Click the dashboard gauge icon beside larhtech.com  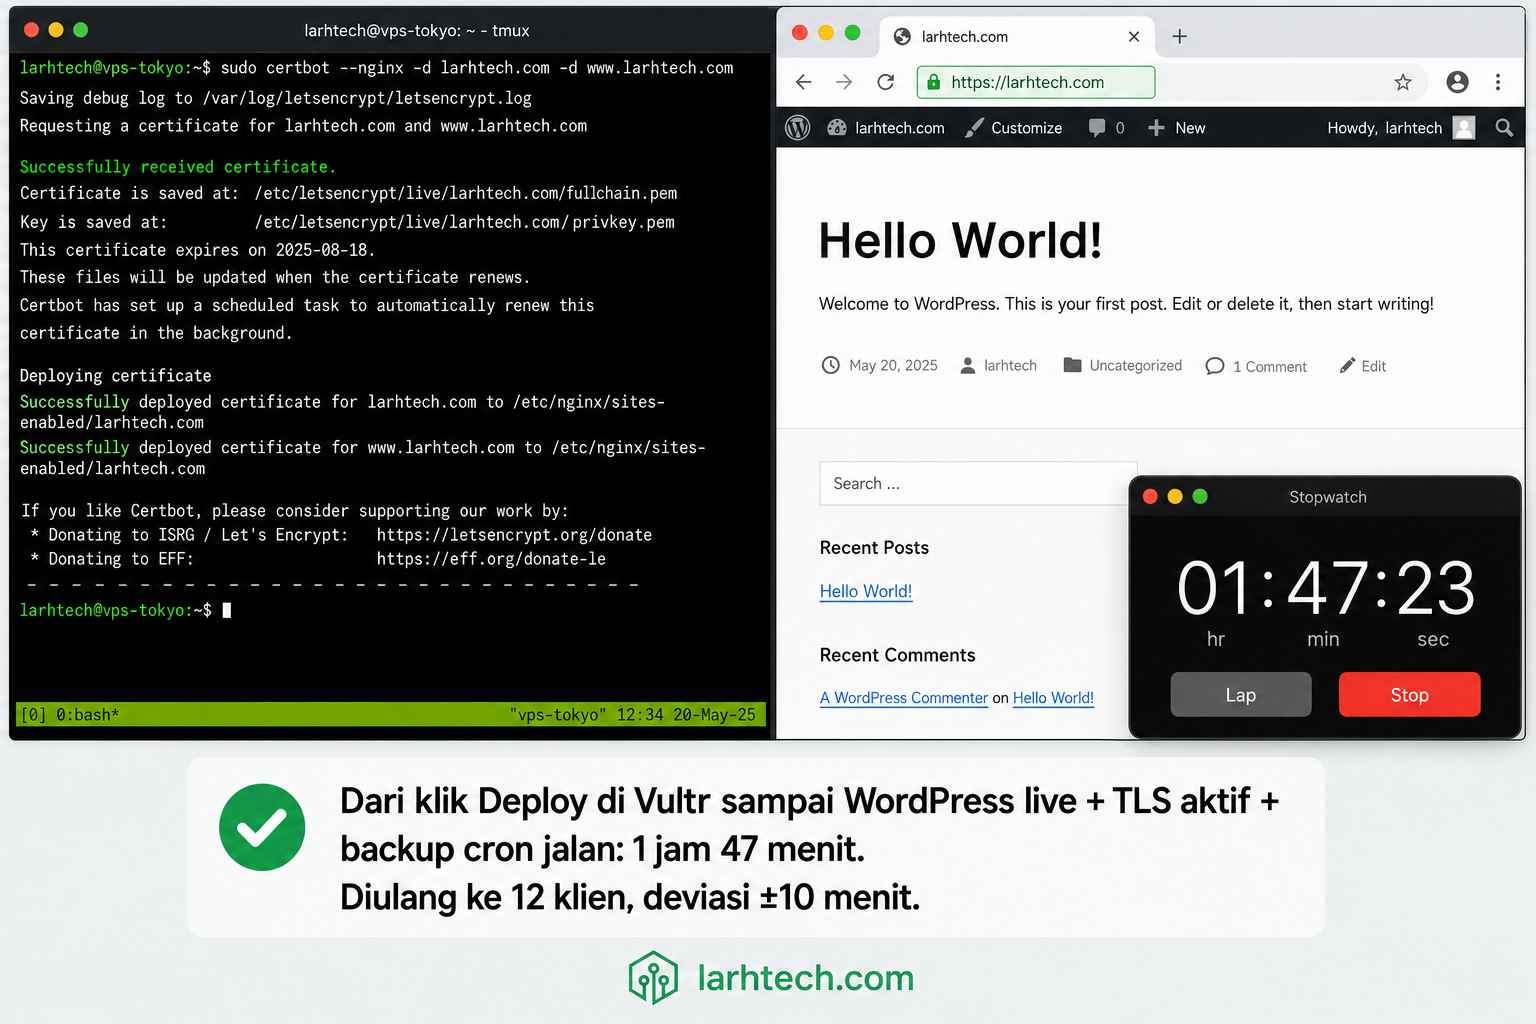[x=837, y=128]
